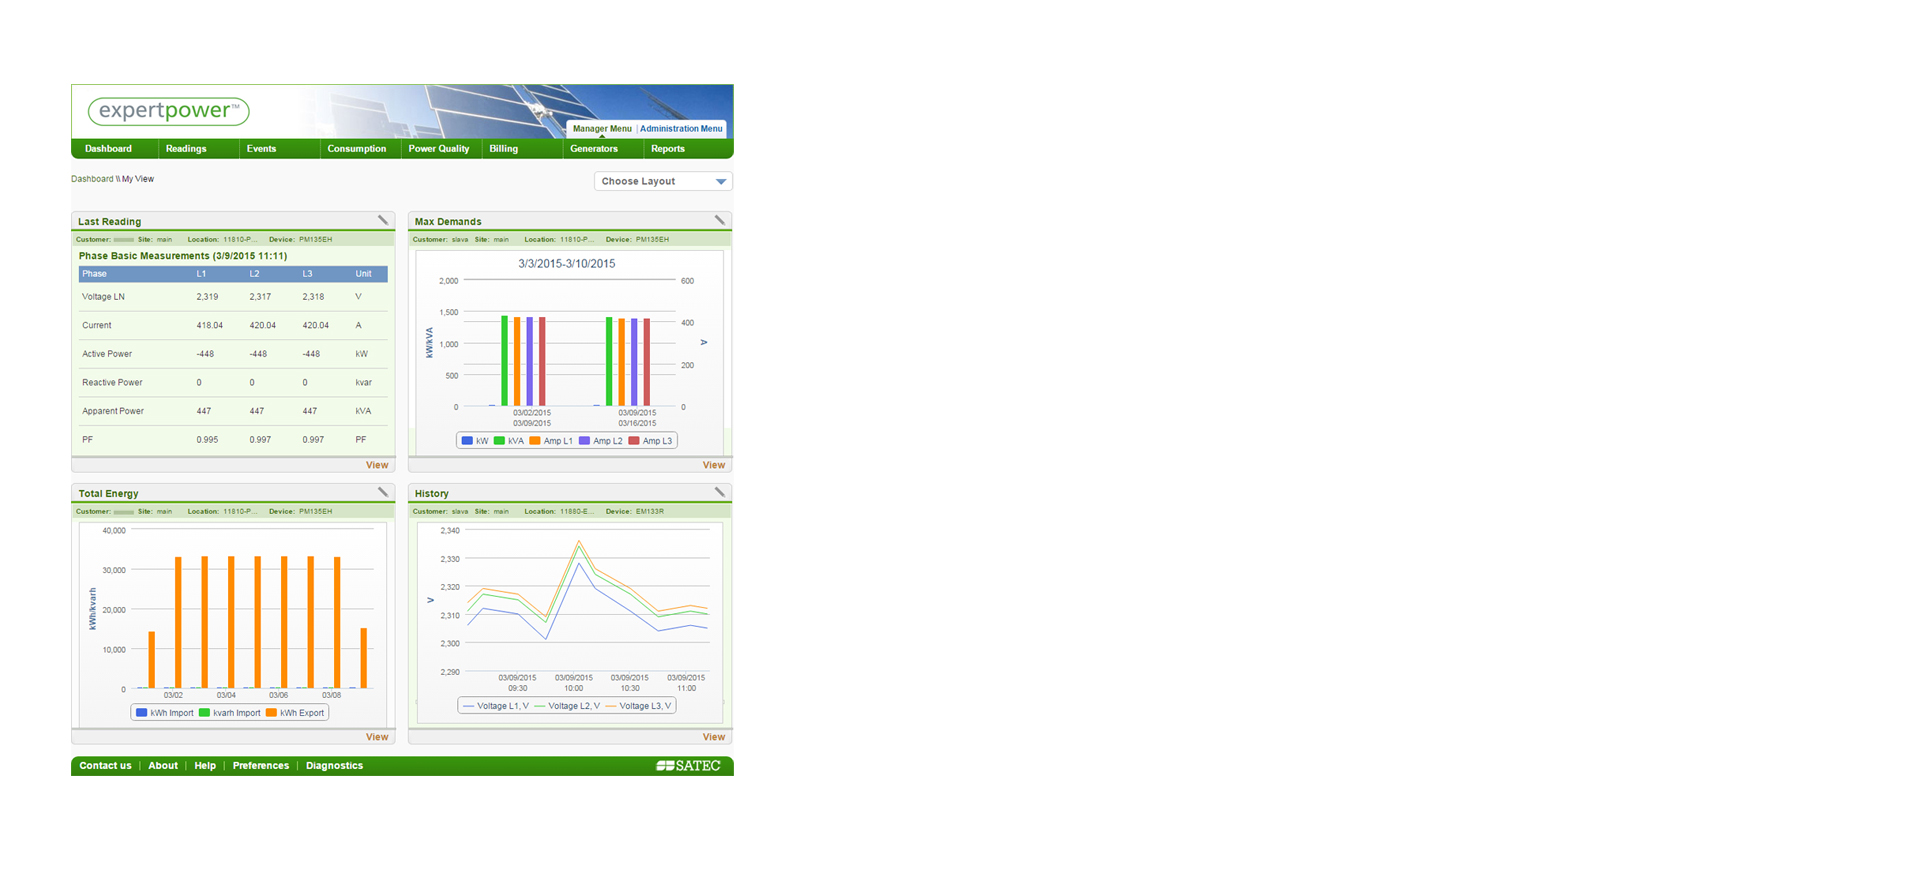1910x890 pixels.
Task: Open the Choose Layout dropdown
Action: point(663,181)
